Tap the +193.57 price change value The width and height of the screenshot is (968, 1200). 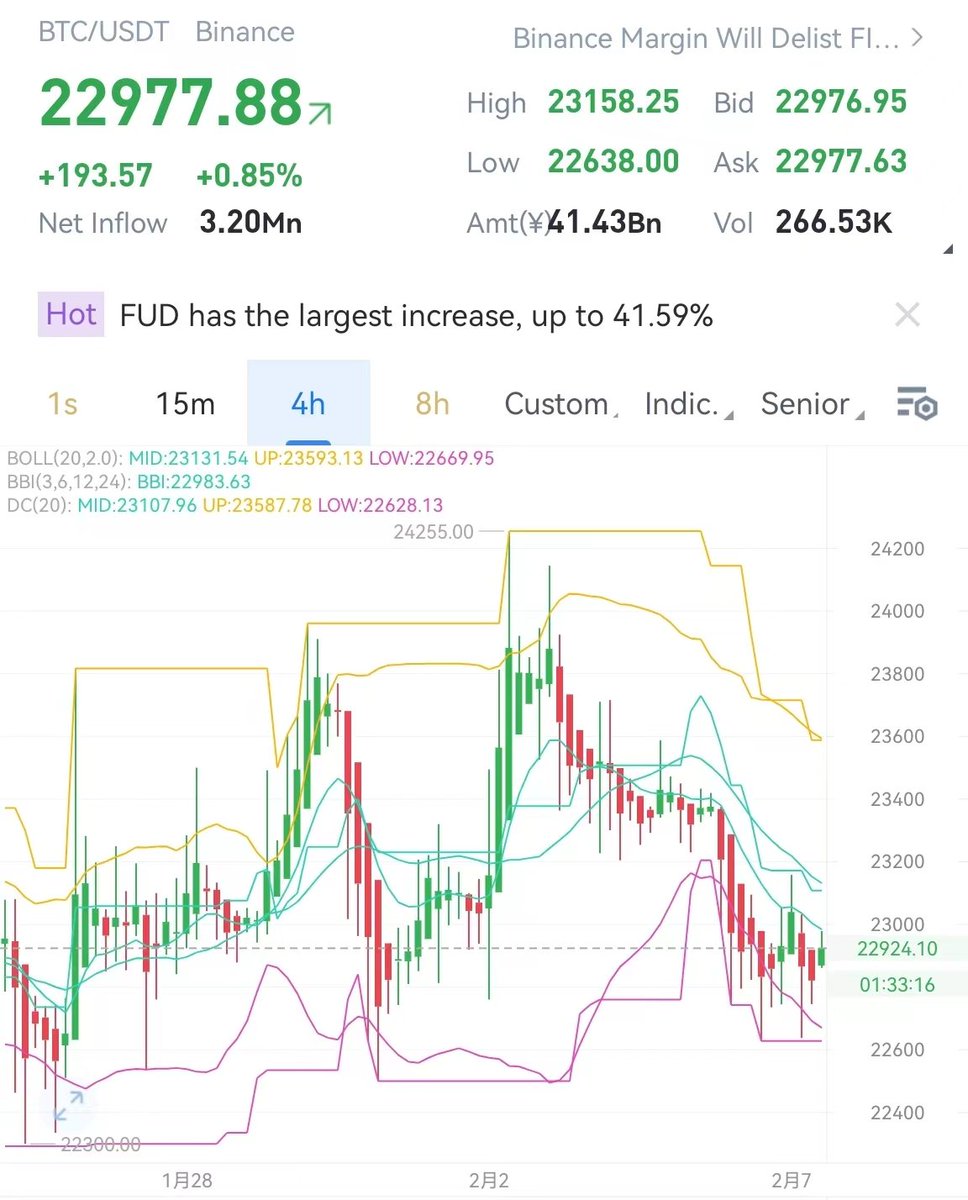tap(95, 176)
